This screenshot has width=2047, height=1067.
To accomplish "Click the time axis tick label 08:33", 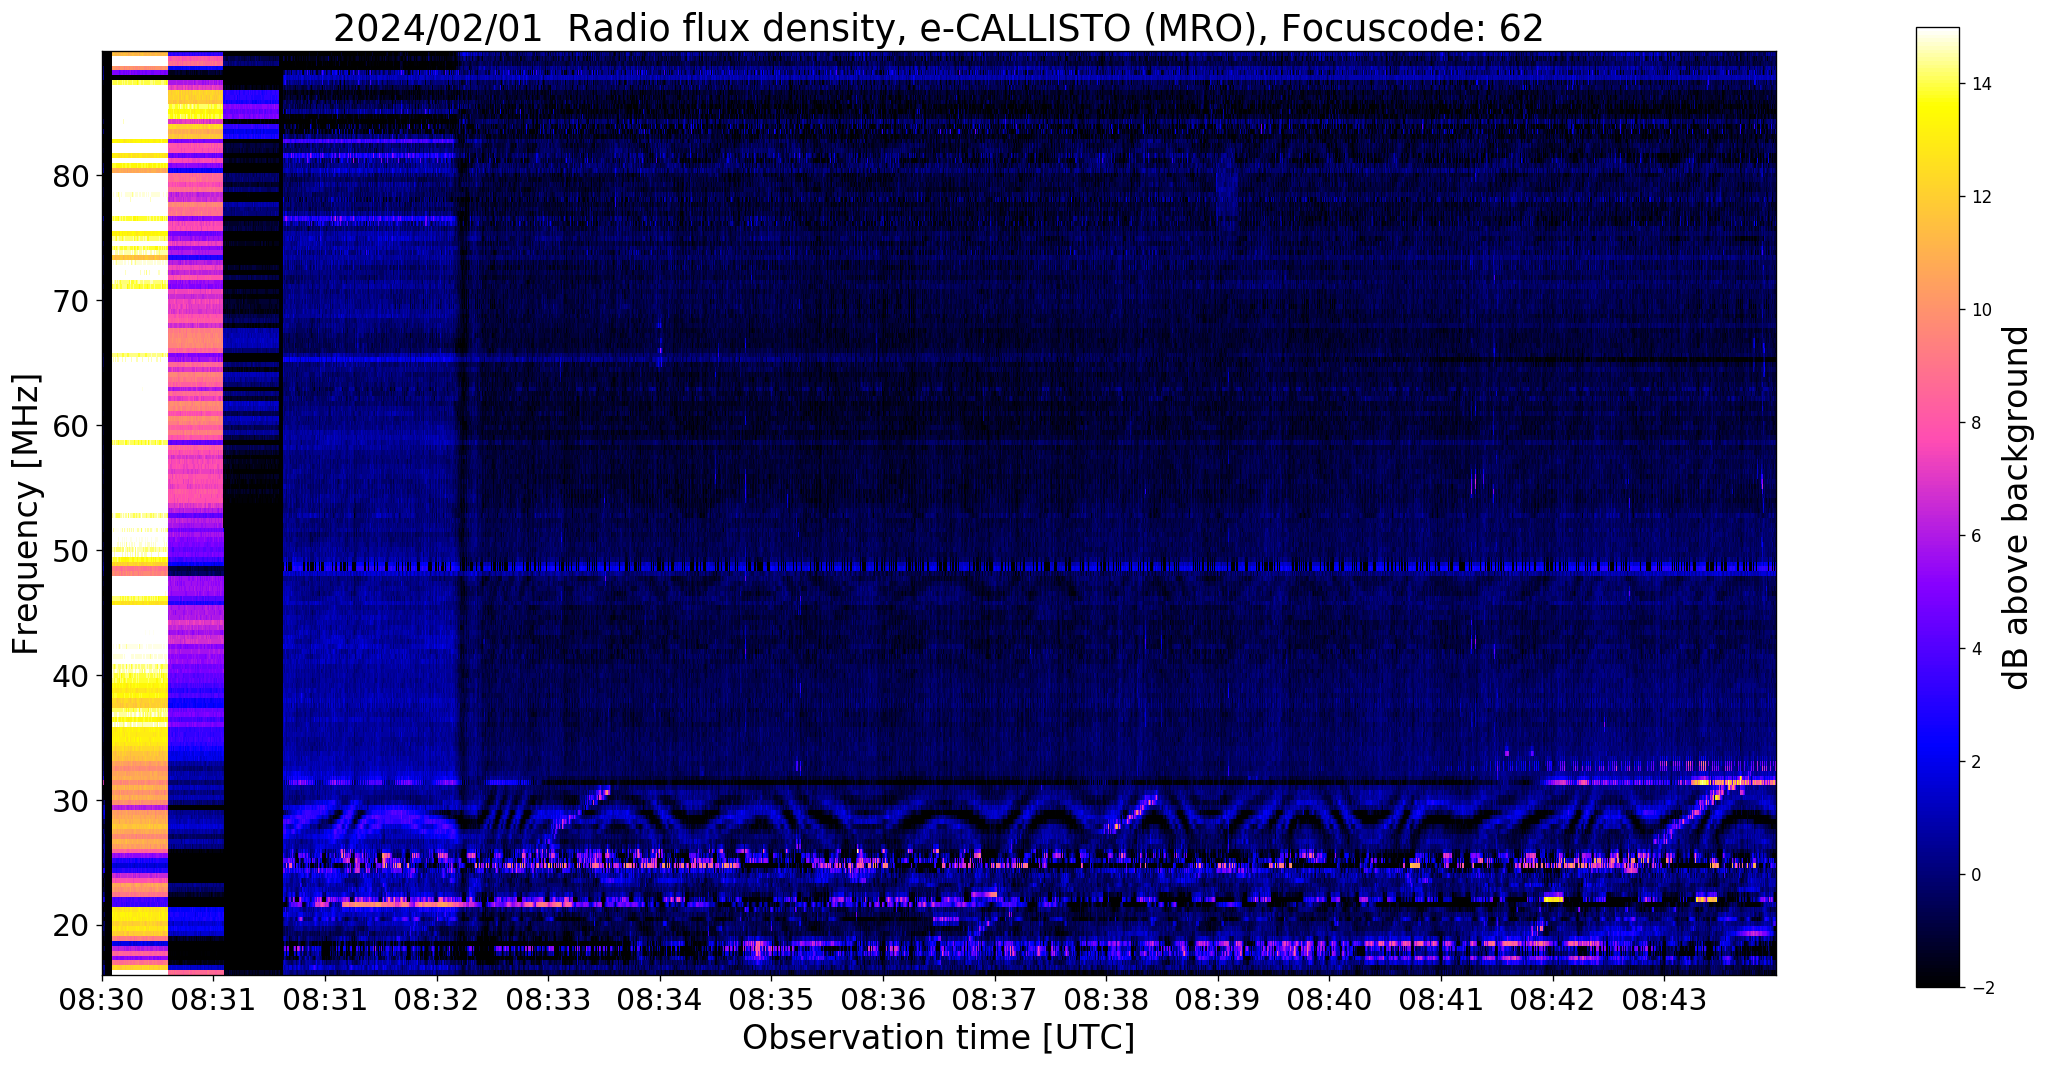I will coord(548,999).
